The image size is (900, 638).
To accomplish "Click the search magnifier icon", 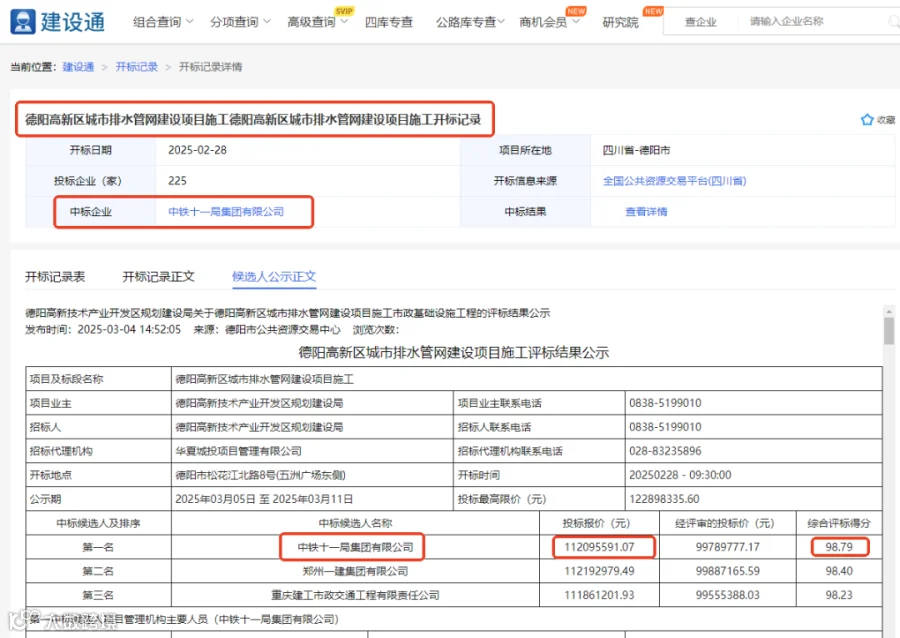I will pos(894,22).
